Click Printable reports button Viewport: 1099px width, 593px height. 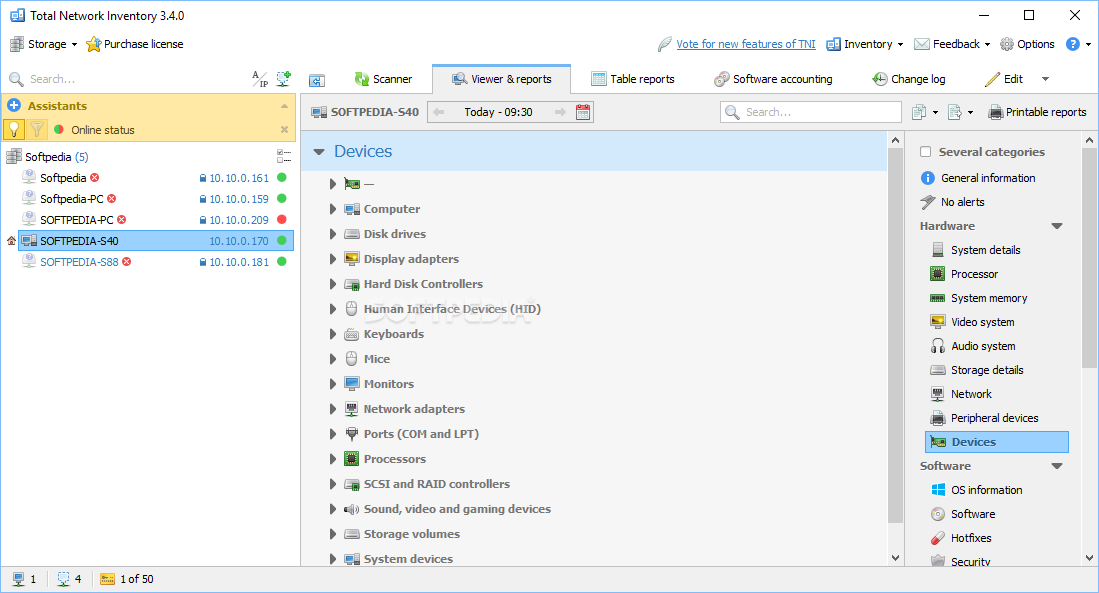tap(1037, 112)
